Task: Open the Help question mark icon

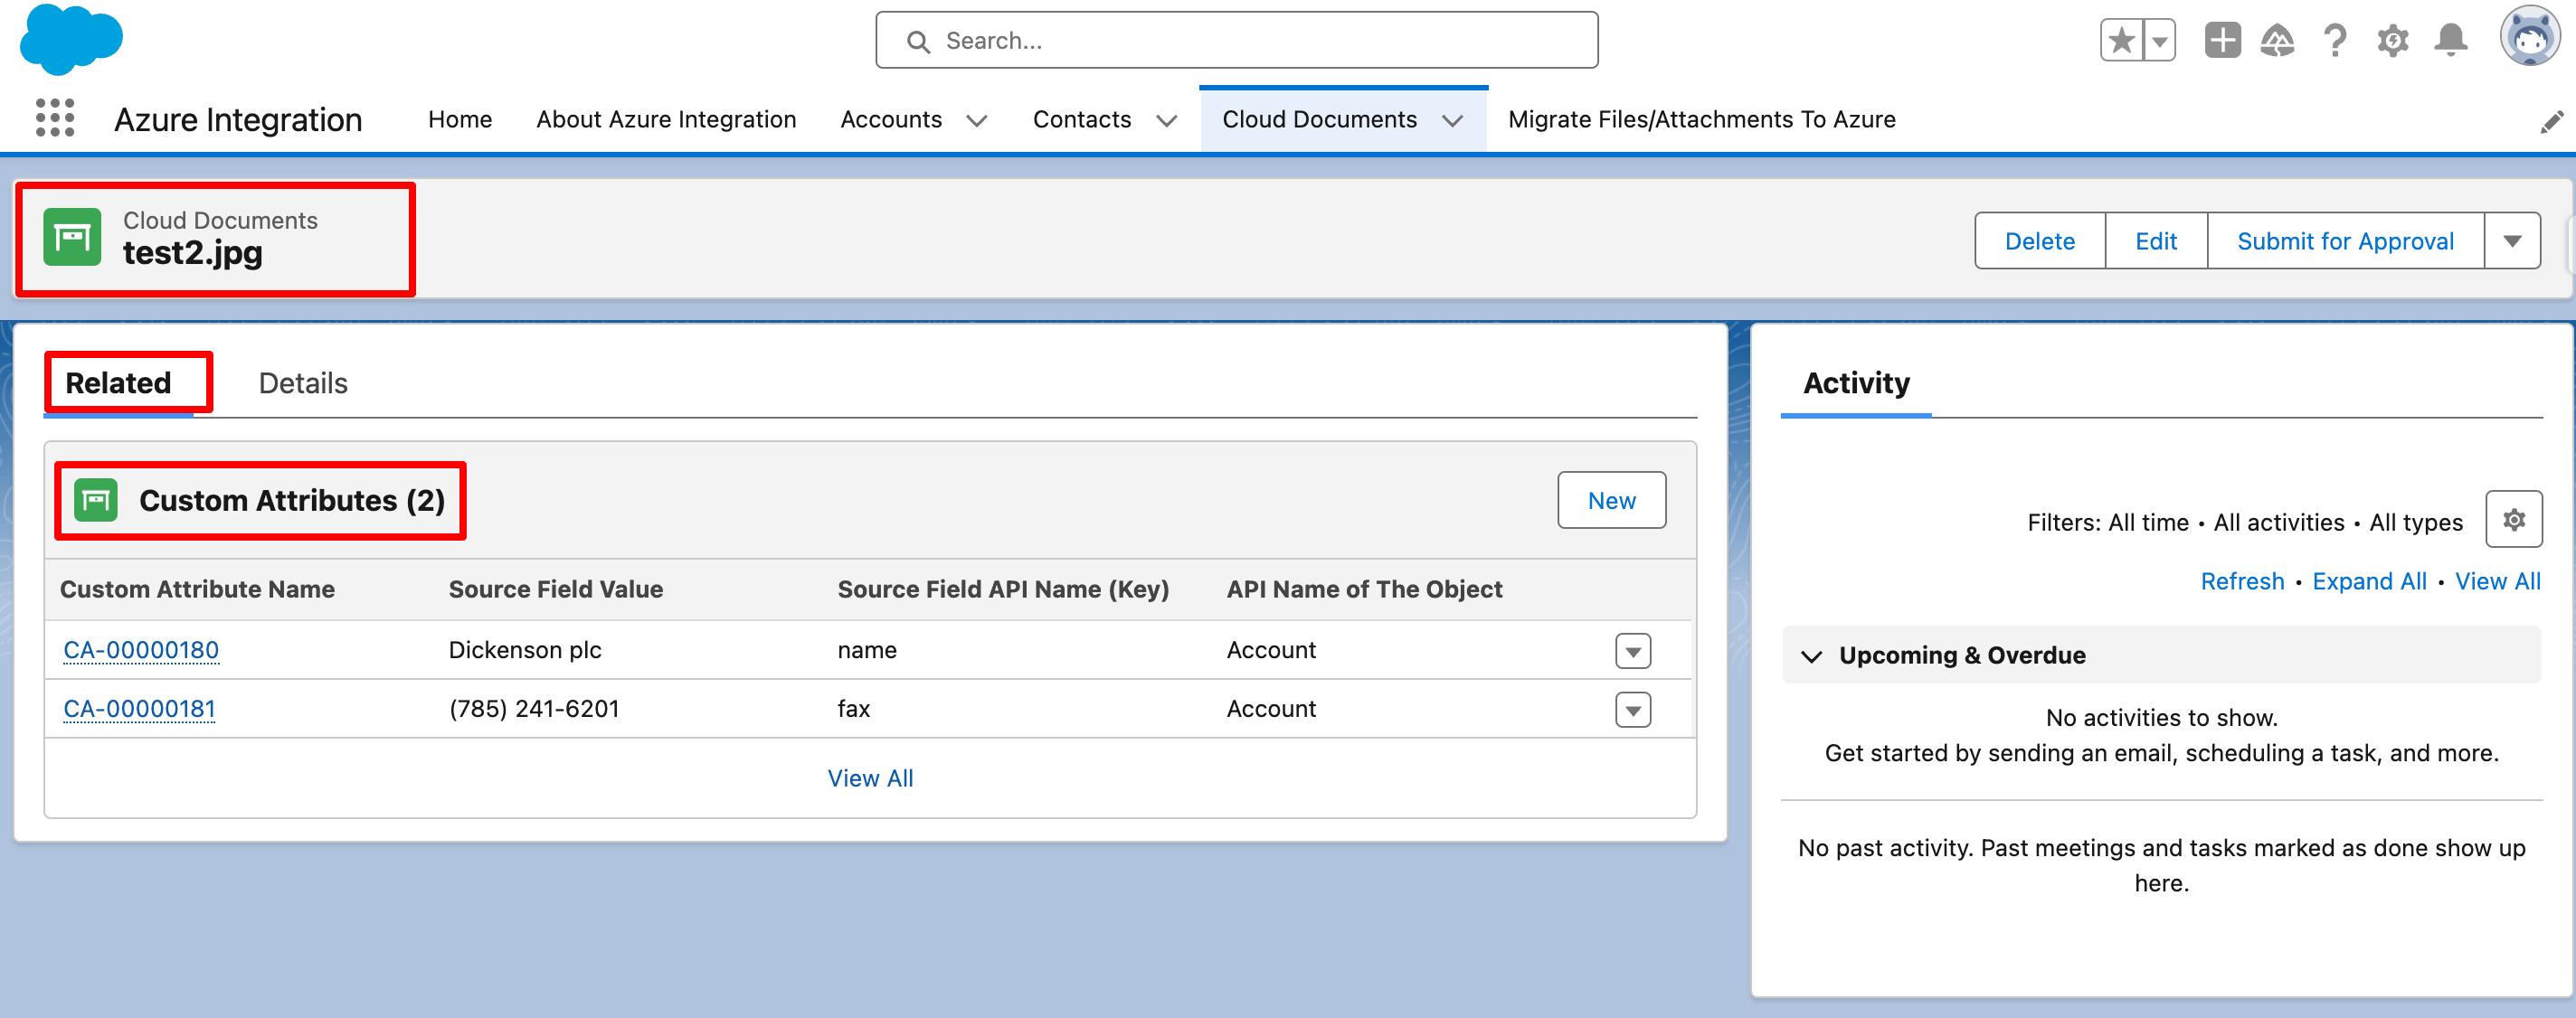Action: [x=2335, y=41]
